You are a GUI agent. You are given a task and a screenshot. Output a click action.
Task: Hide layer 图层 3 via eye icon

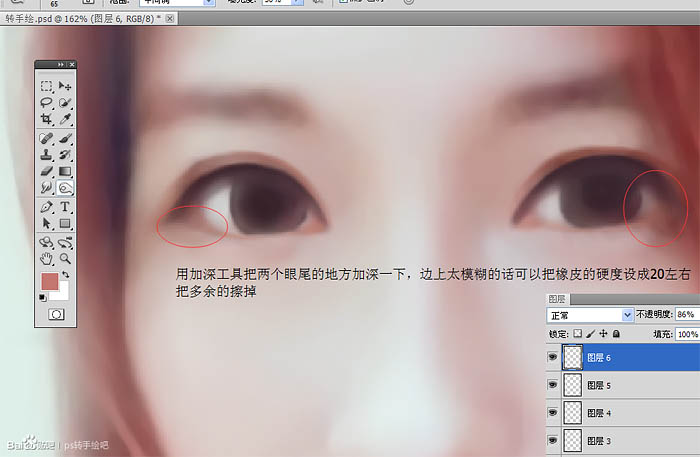[553, 440]
